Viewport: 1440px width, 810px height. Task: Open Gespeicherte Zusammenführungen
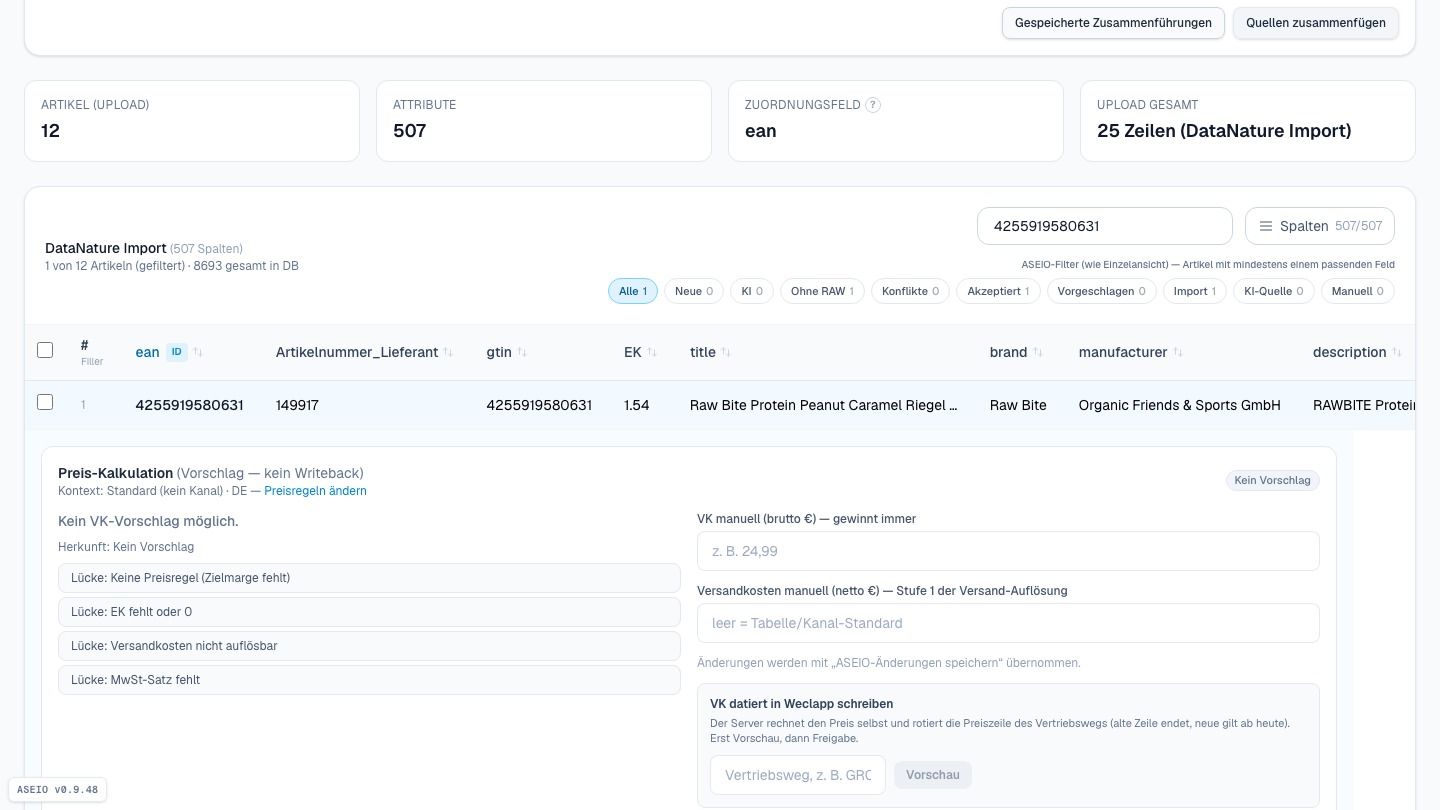[1113, 23]
